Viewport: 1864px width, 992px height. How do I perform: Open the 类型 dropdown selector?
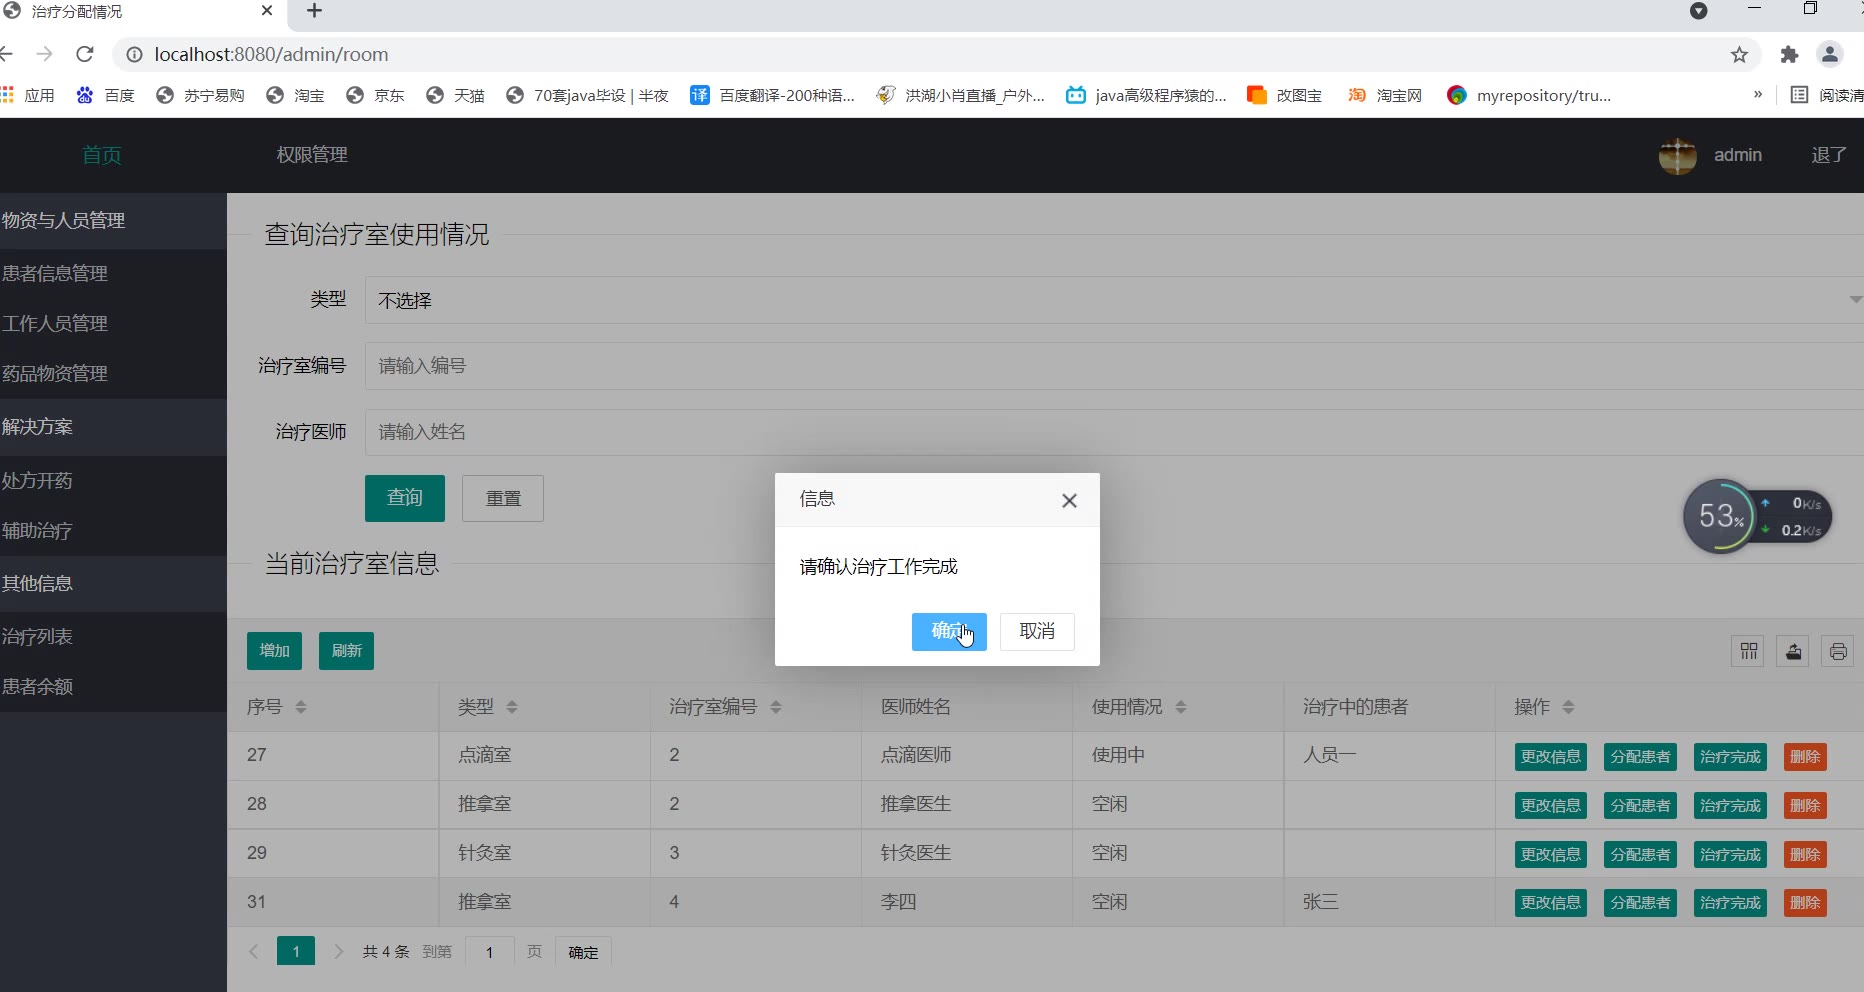point(1114,300)
